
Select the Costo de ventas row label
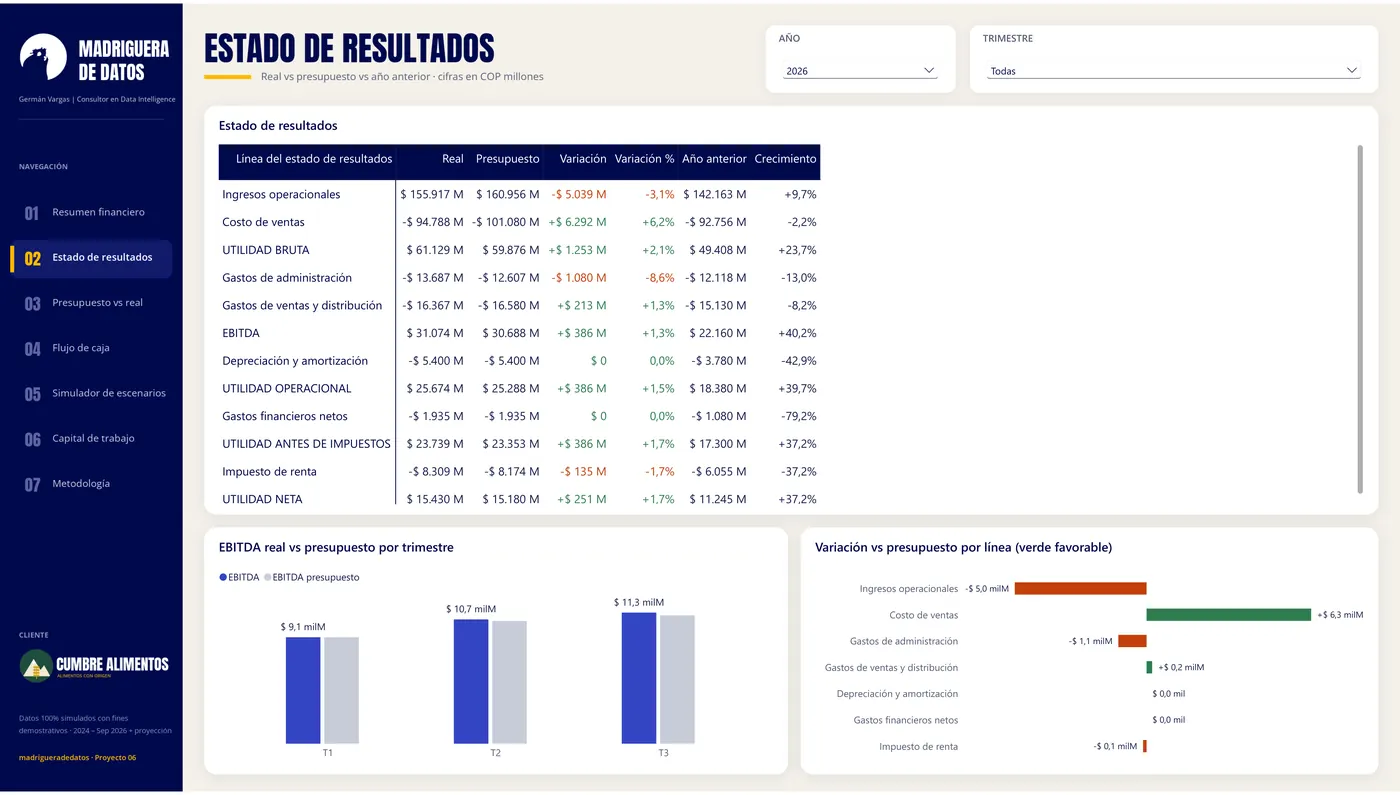[x=263, y=222]
